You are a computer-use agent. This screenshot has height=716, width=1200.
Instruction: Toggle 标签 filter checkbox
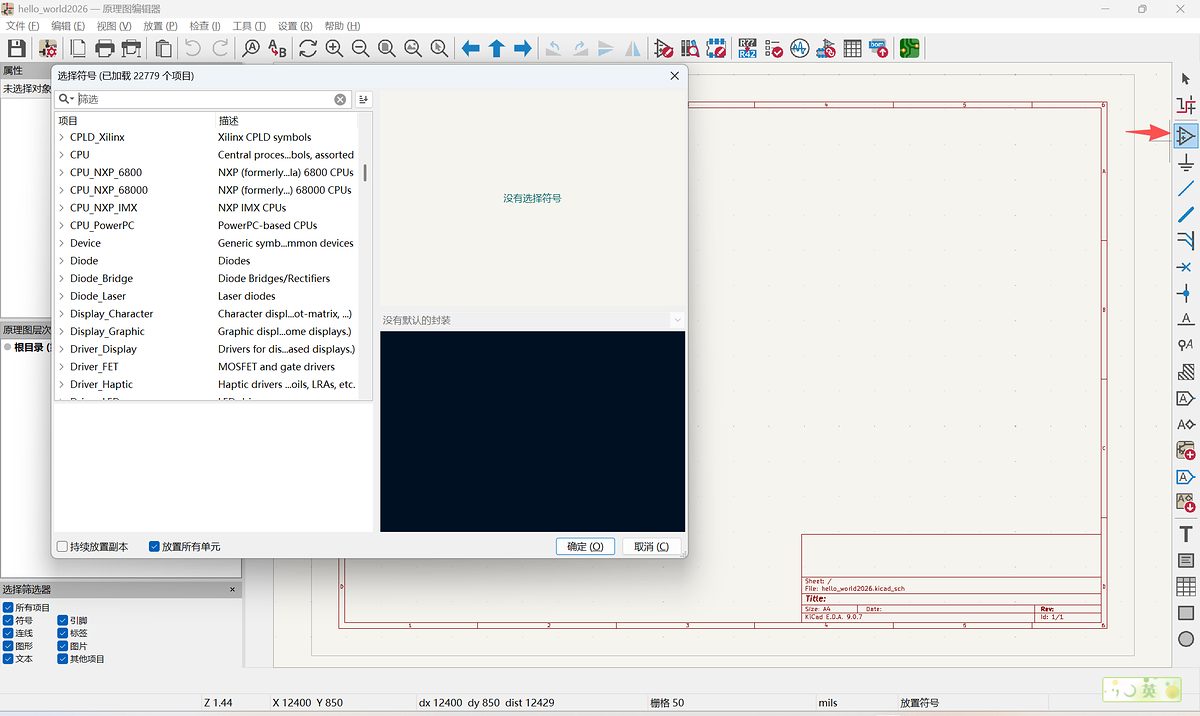coord(62,633)
